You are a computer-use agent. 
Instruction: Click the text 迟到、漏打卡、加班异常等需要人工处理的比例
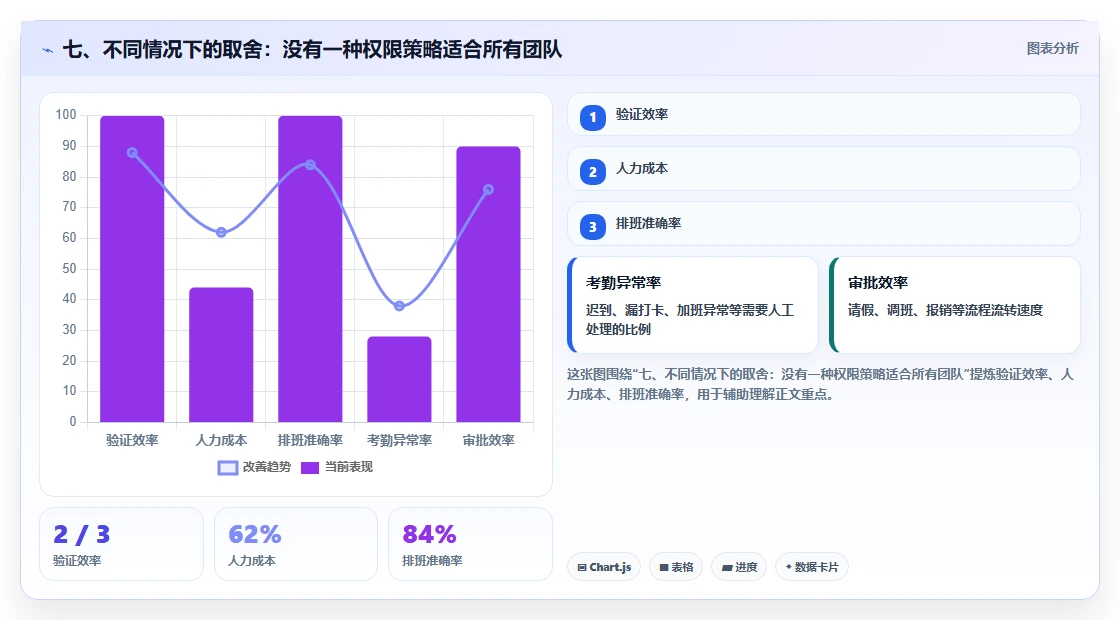(x=690, y=320)
